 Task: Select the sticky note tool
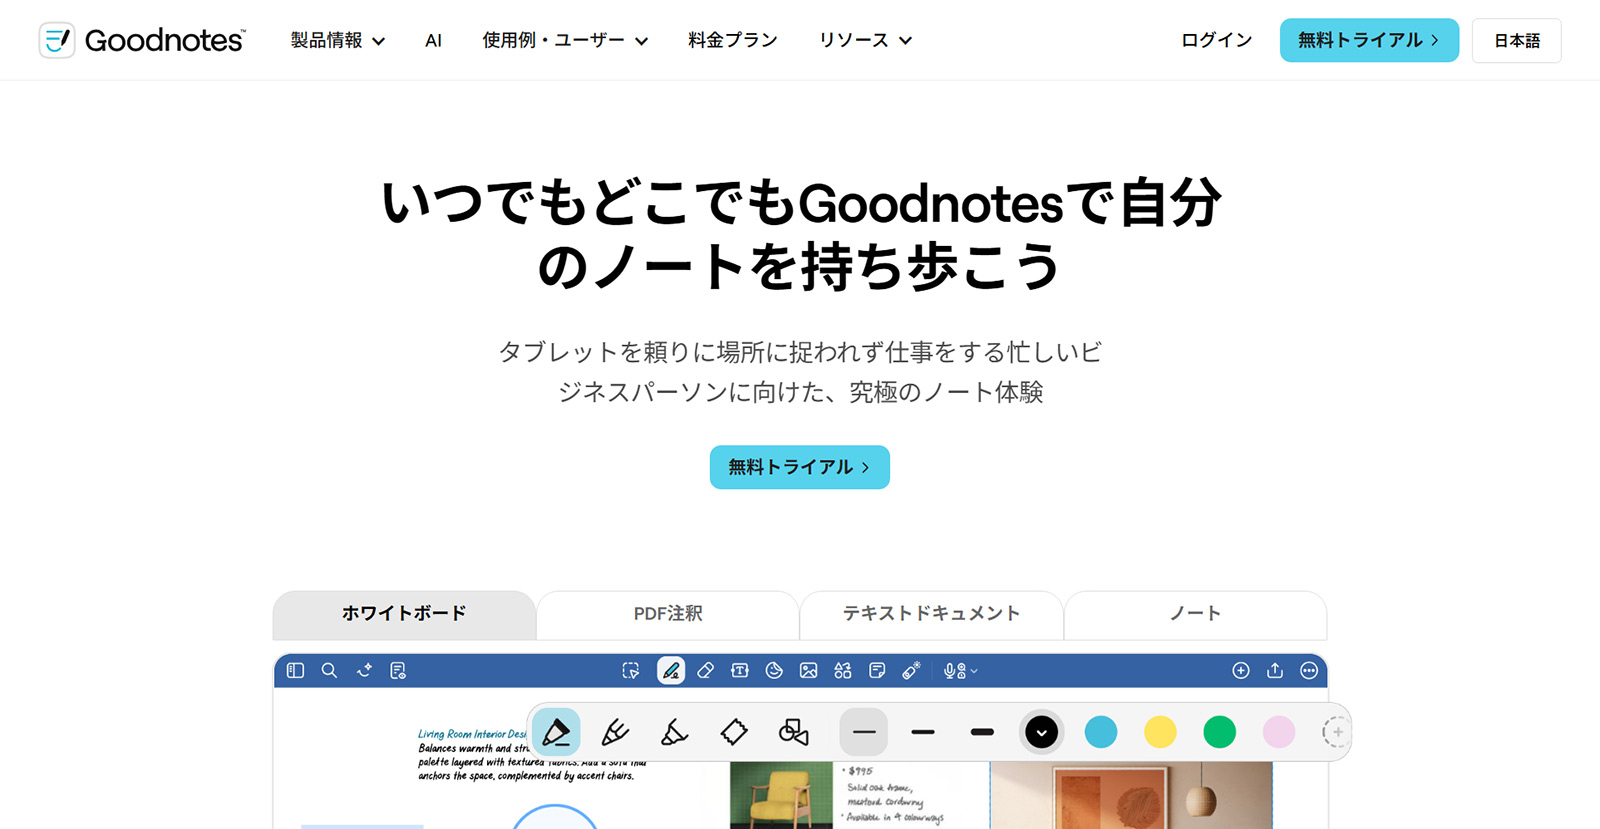[877, 670]
